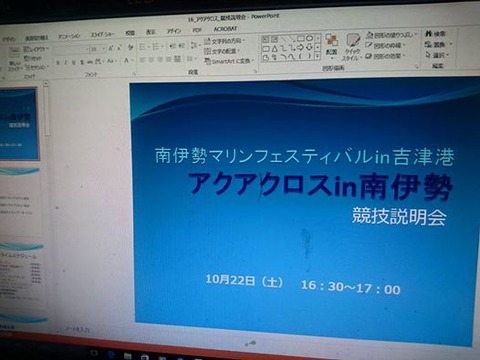480x360 pixels.
Task: Open Shape Fill (図形の塗りつぶし) menu
Action: [x=392, y=35]
